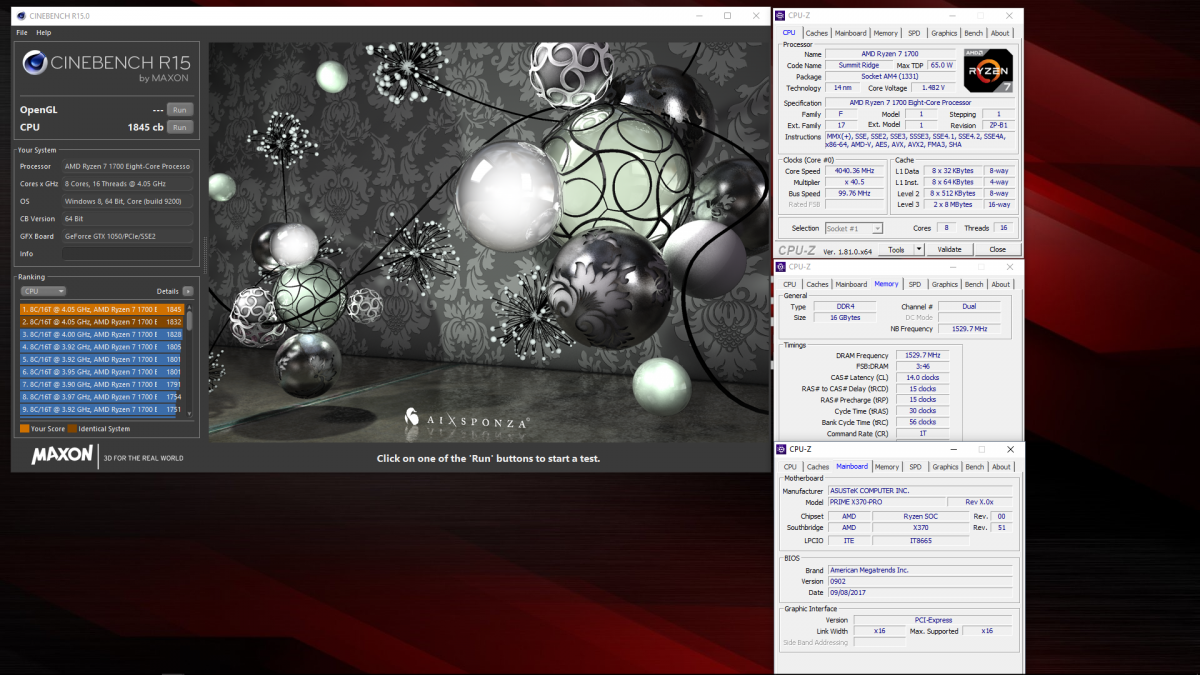Click the Close button in CPU-Z
Image resolution: width=1200 pixels, height=675 pixels.
[997, 249]
